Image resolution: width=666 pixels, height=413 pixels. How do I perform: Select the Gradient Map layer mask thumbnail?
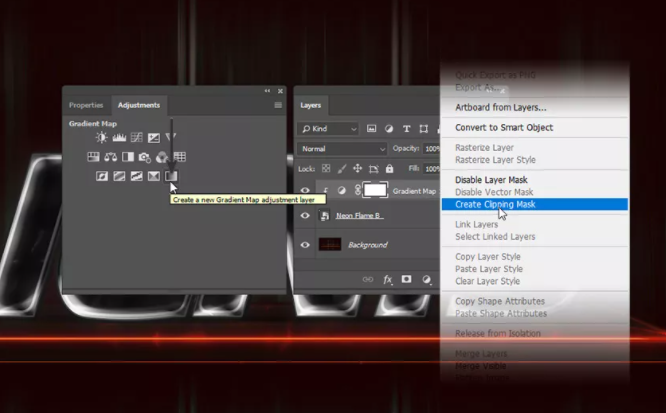point(375,190)
